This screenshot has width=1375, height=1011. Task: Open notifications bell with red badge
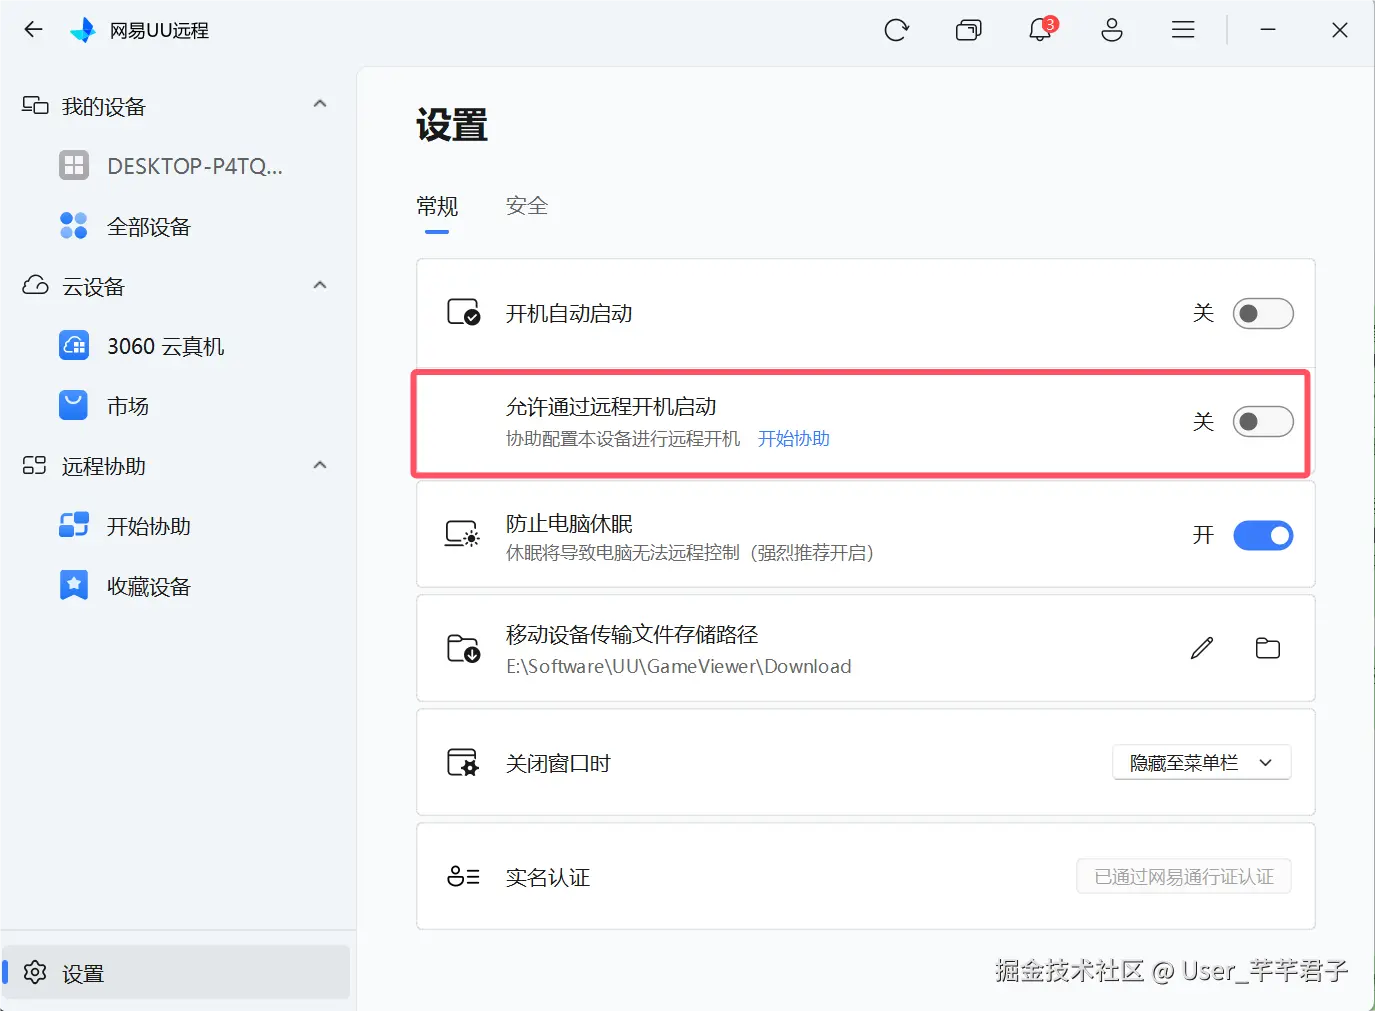click(1040, 30)
